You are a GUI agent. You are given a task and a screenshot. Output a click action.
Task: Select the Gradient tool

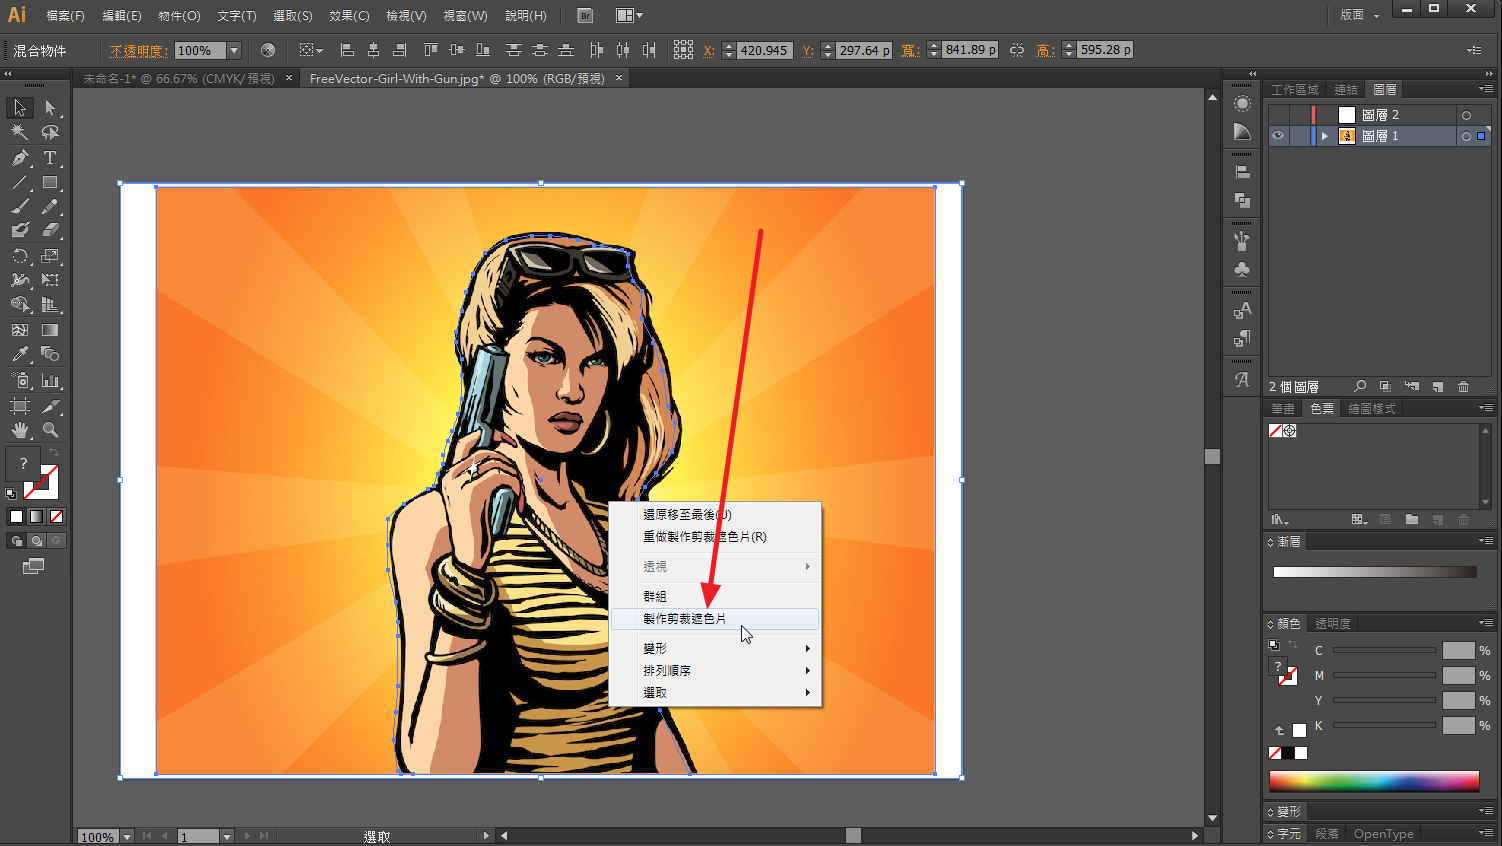tap(50, 330)
